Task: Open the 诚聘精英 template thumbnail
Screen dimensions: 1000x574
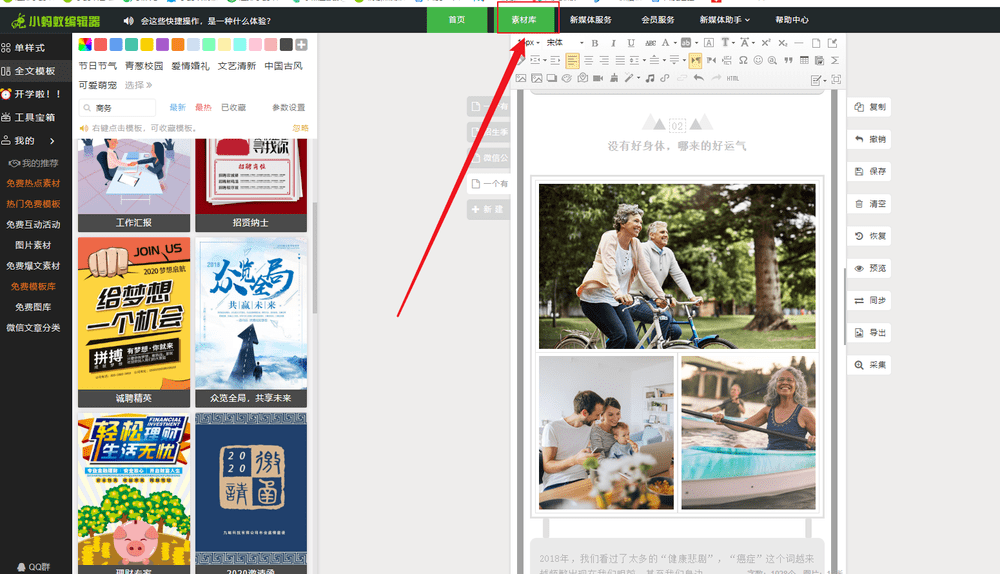Action: coord(134,322)
